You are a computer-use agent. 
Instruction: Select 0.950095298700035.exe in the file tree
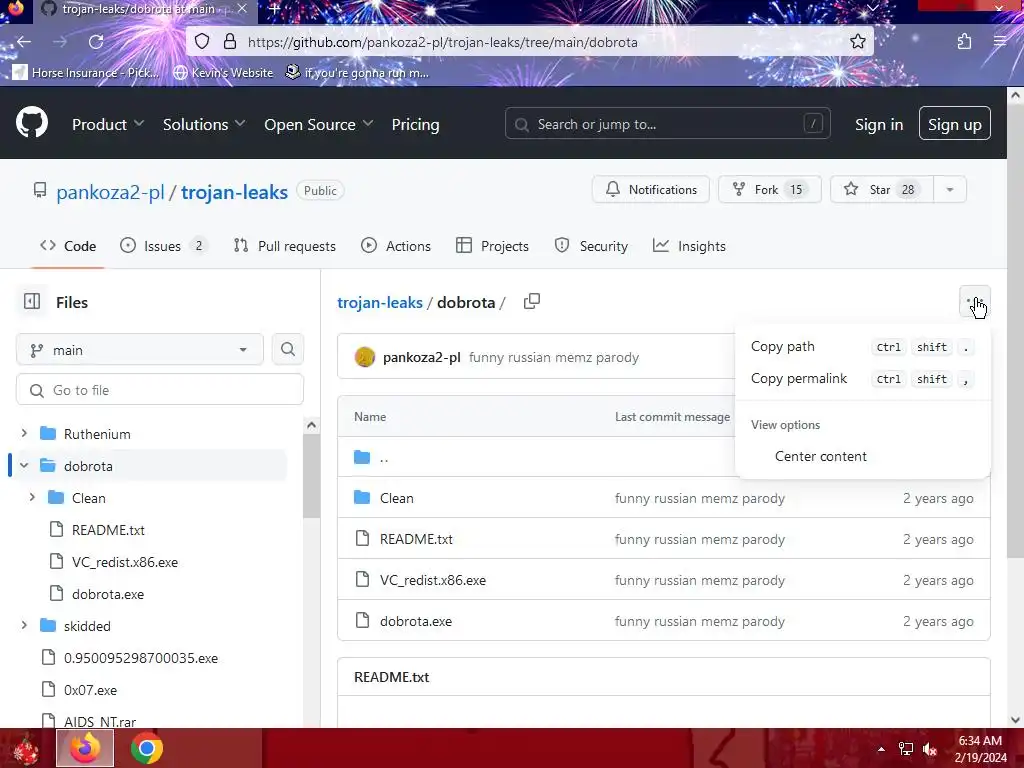point(140,658)
